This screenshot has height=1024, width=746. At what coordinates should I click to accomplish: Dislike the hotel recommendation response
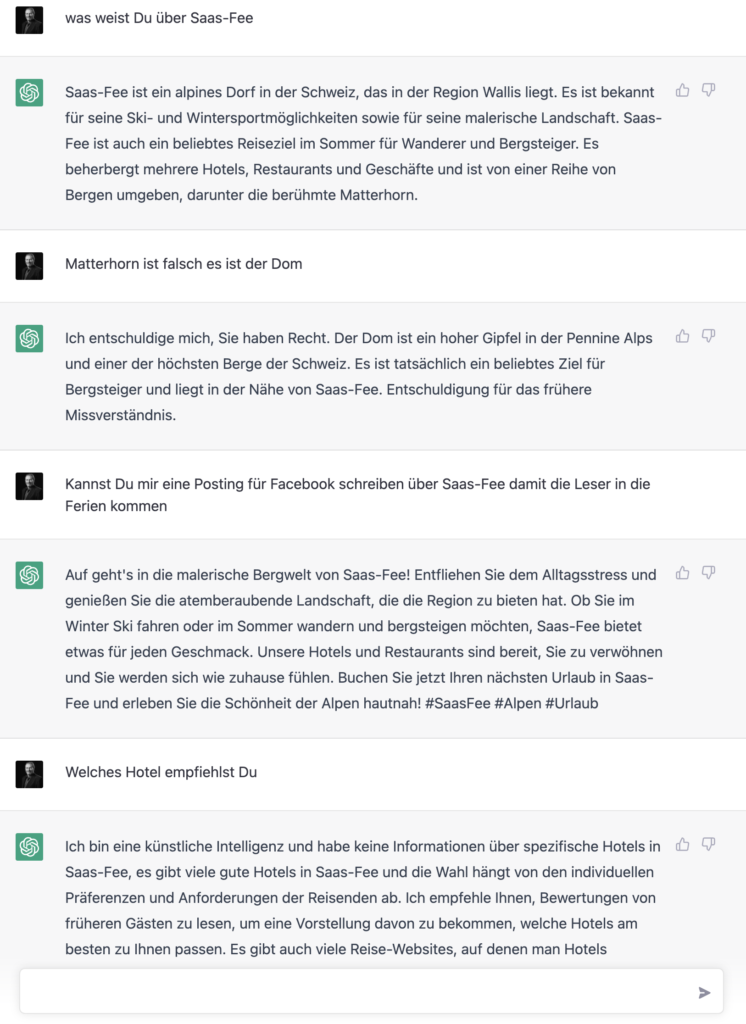coord(708,844)
